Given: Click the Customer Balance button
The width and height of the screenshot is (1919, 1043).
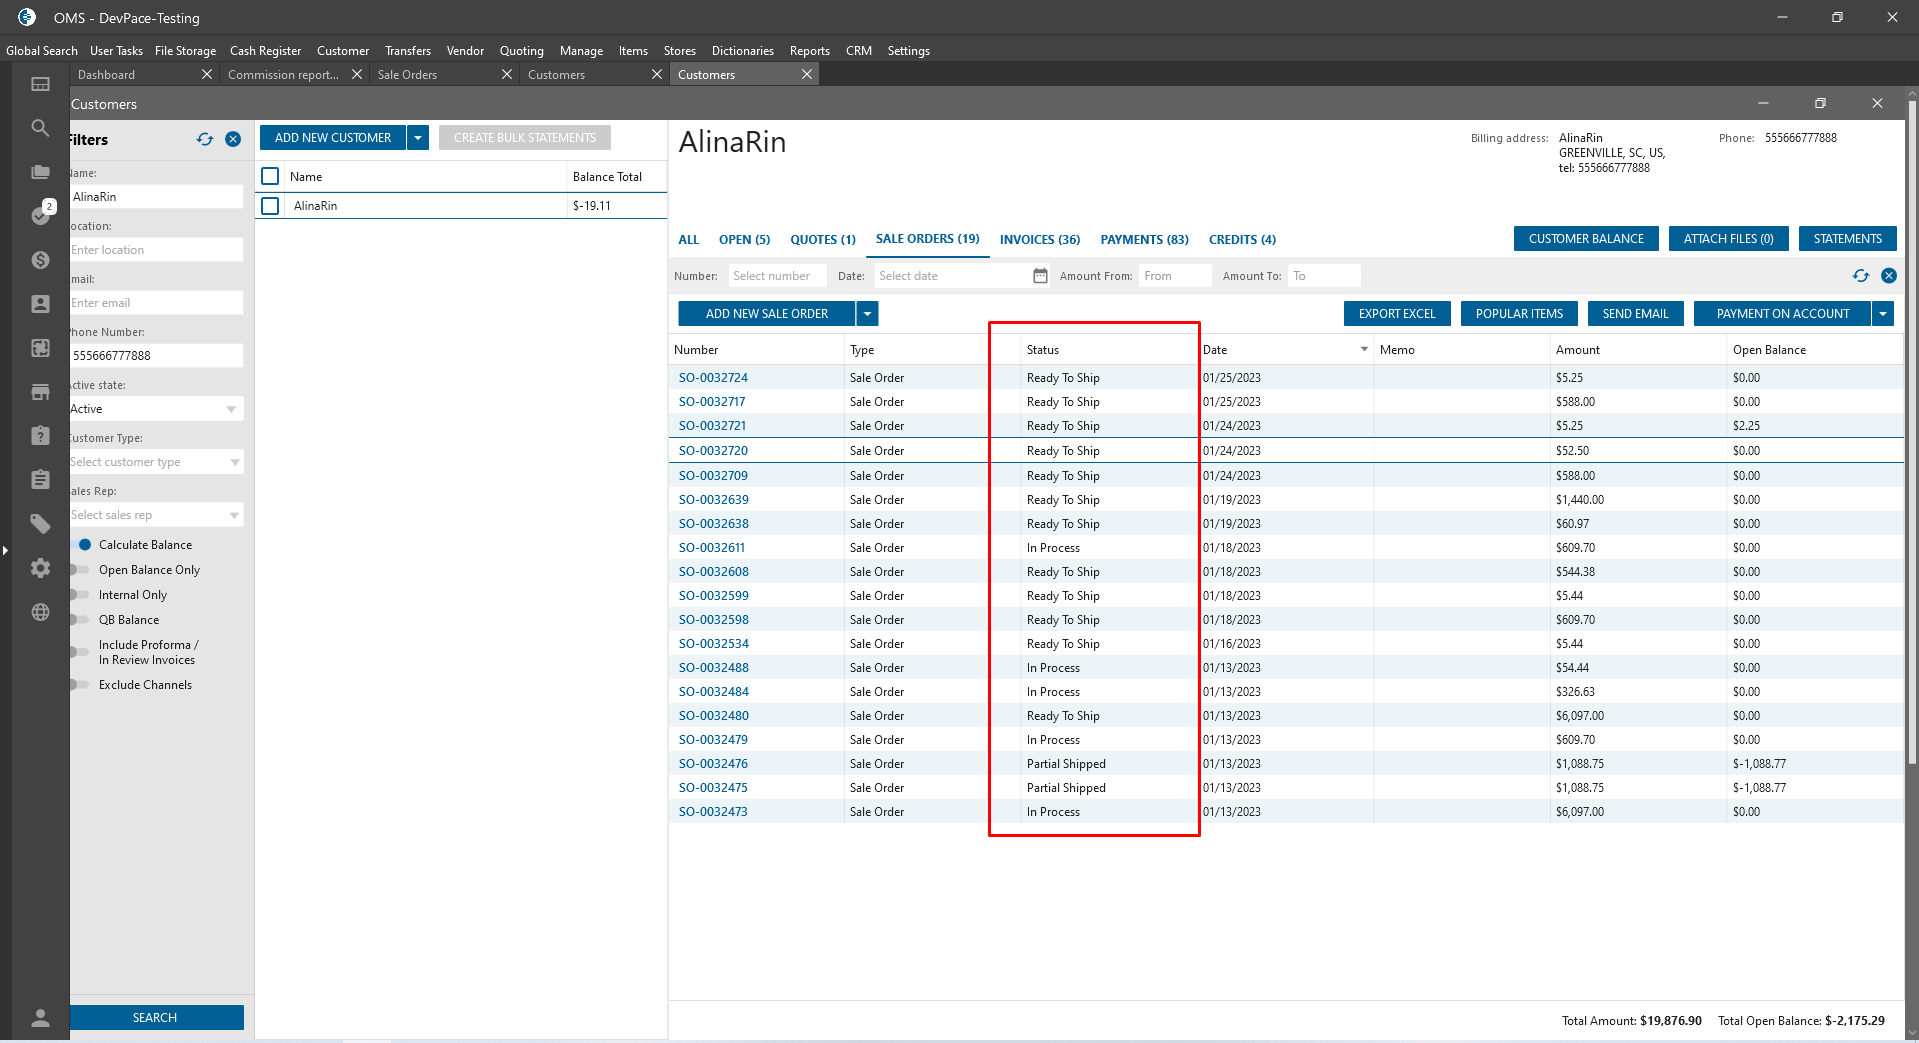Looking at the screenshot, I should tap(1585, 239).
